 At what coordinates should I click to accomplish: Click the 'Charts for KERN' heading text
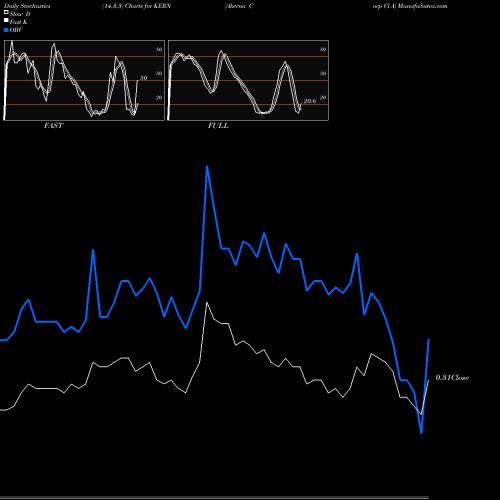point(148,6)
